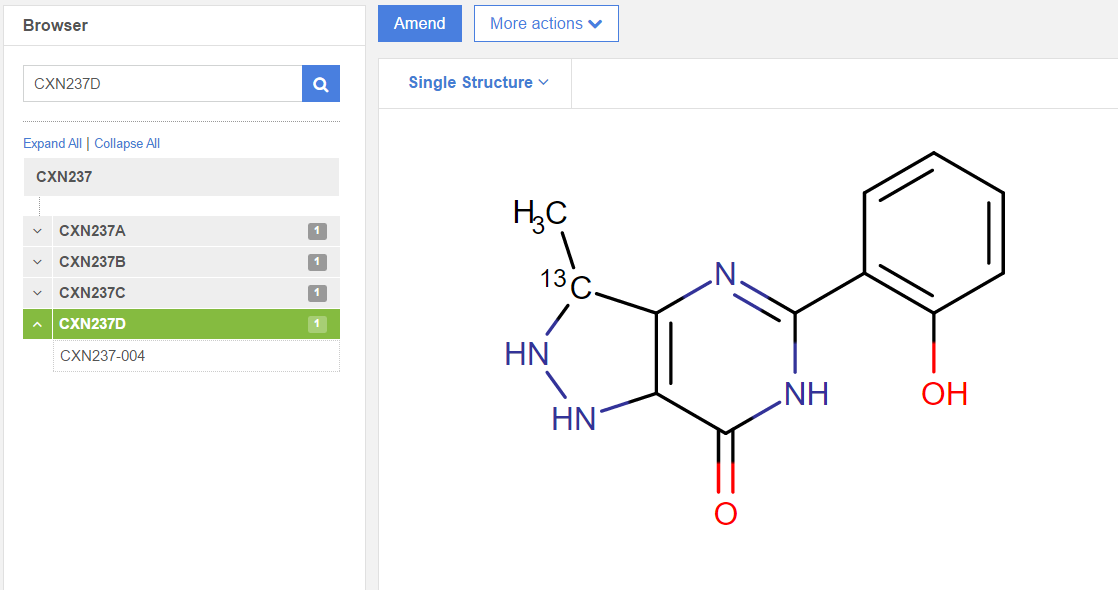Screen dimensions: 1118x590
Task: Click the search magnifier icon button
Action: pos(321,84)
